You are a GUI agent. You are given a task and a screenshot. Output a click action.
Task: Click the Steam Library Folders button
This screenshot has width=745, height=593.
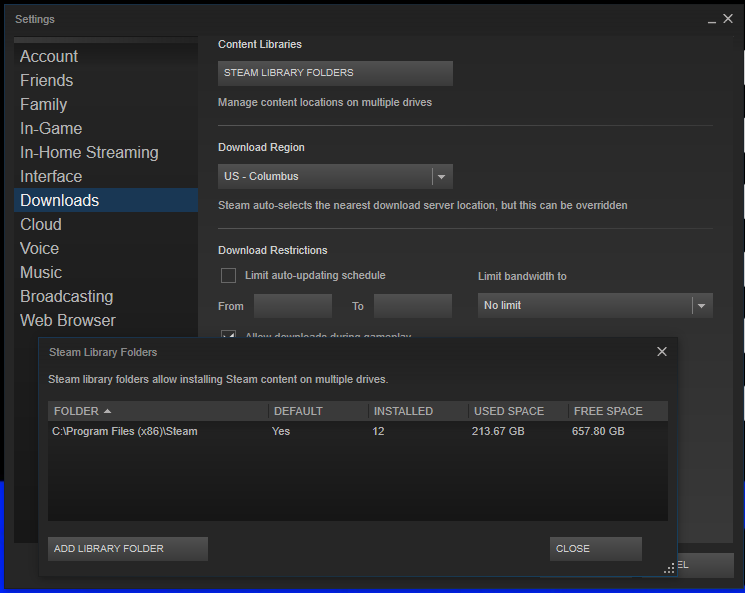tap(335, 73)
